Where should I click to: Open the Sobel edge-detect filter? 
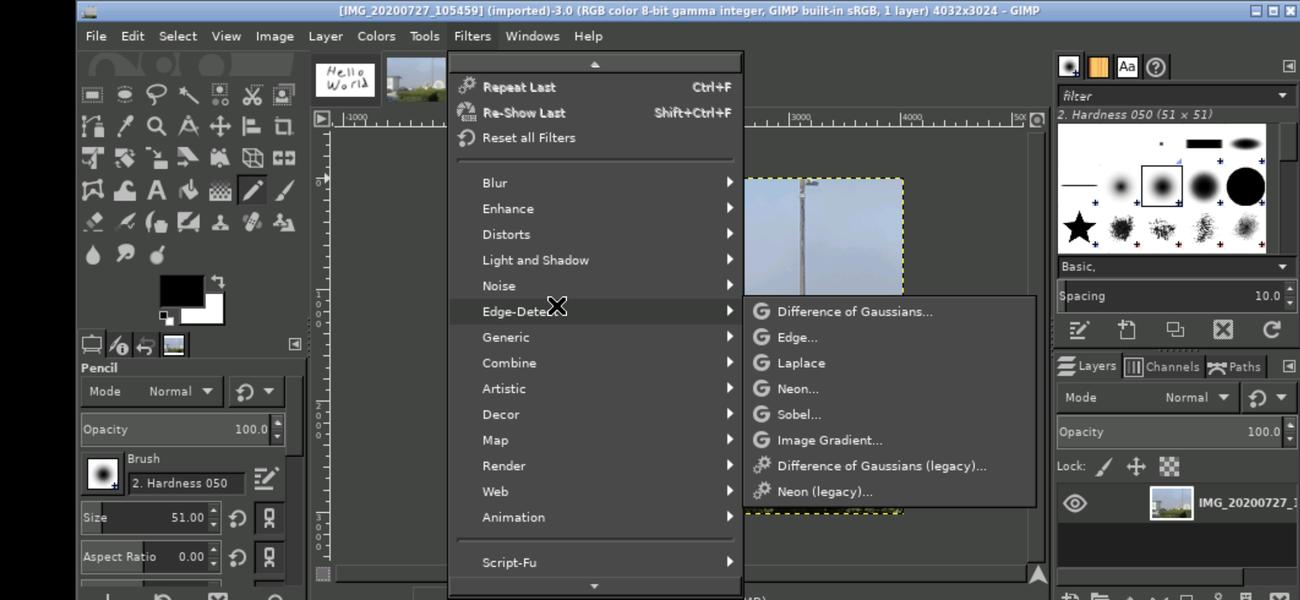(798, 415)
